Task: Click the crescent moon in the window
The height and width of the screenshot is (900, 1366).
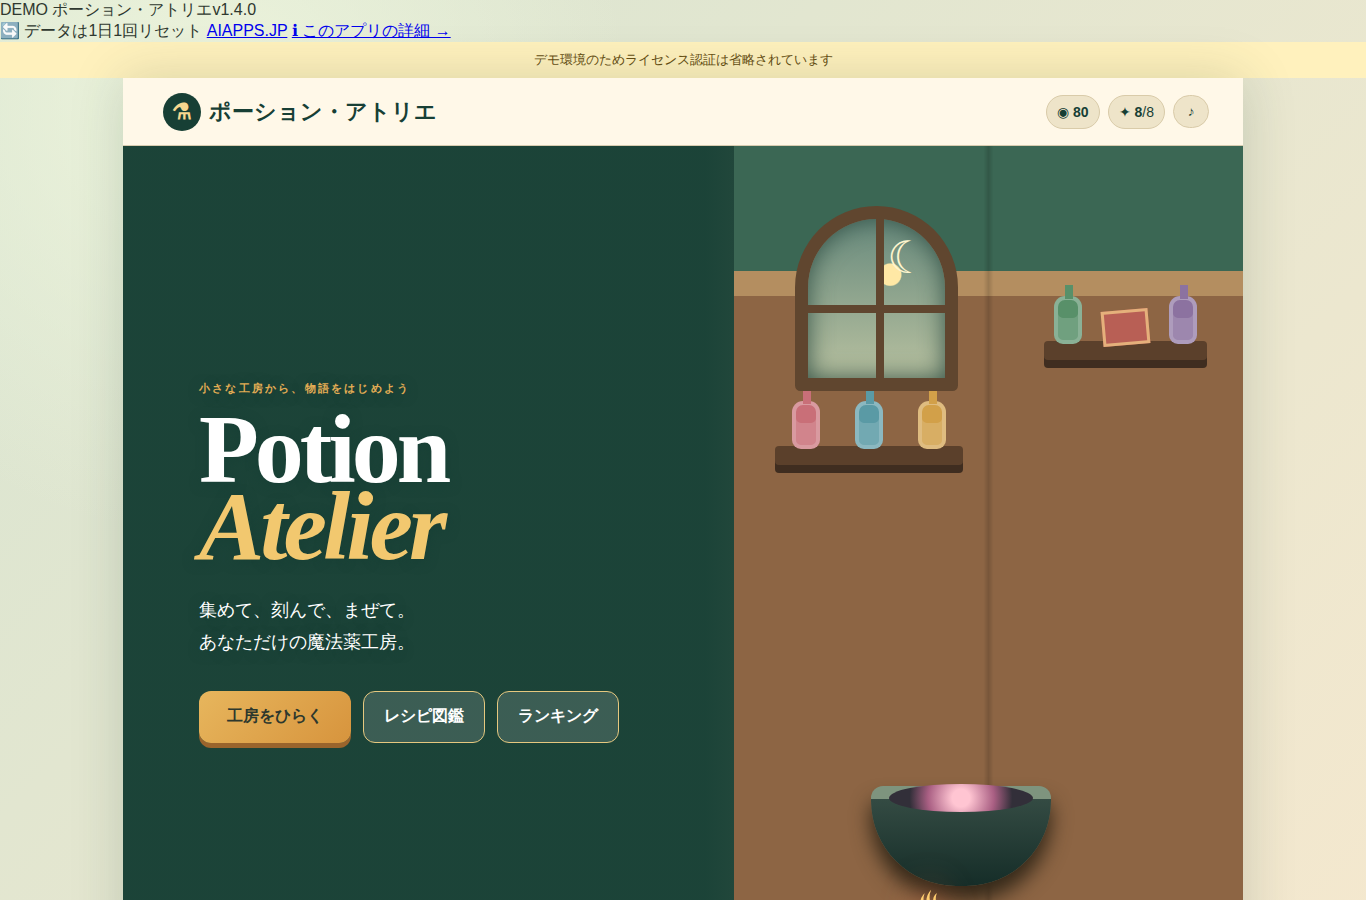Action: tap(900, 258)
